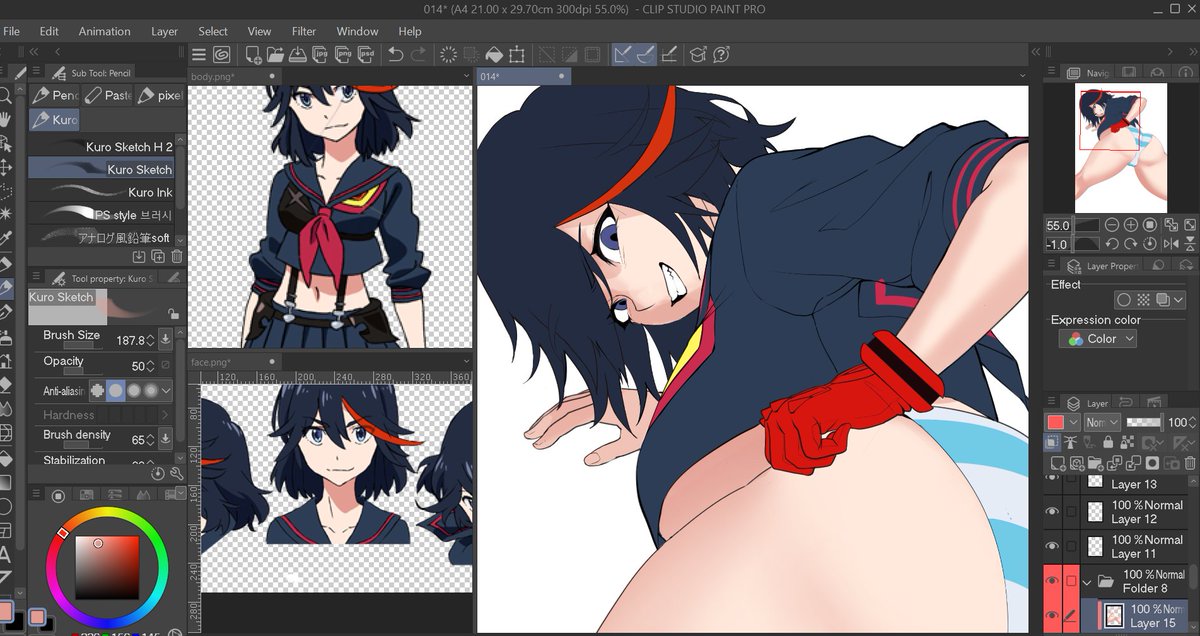
Task: Create a new layer folder icon
Action: 1094,463
